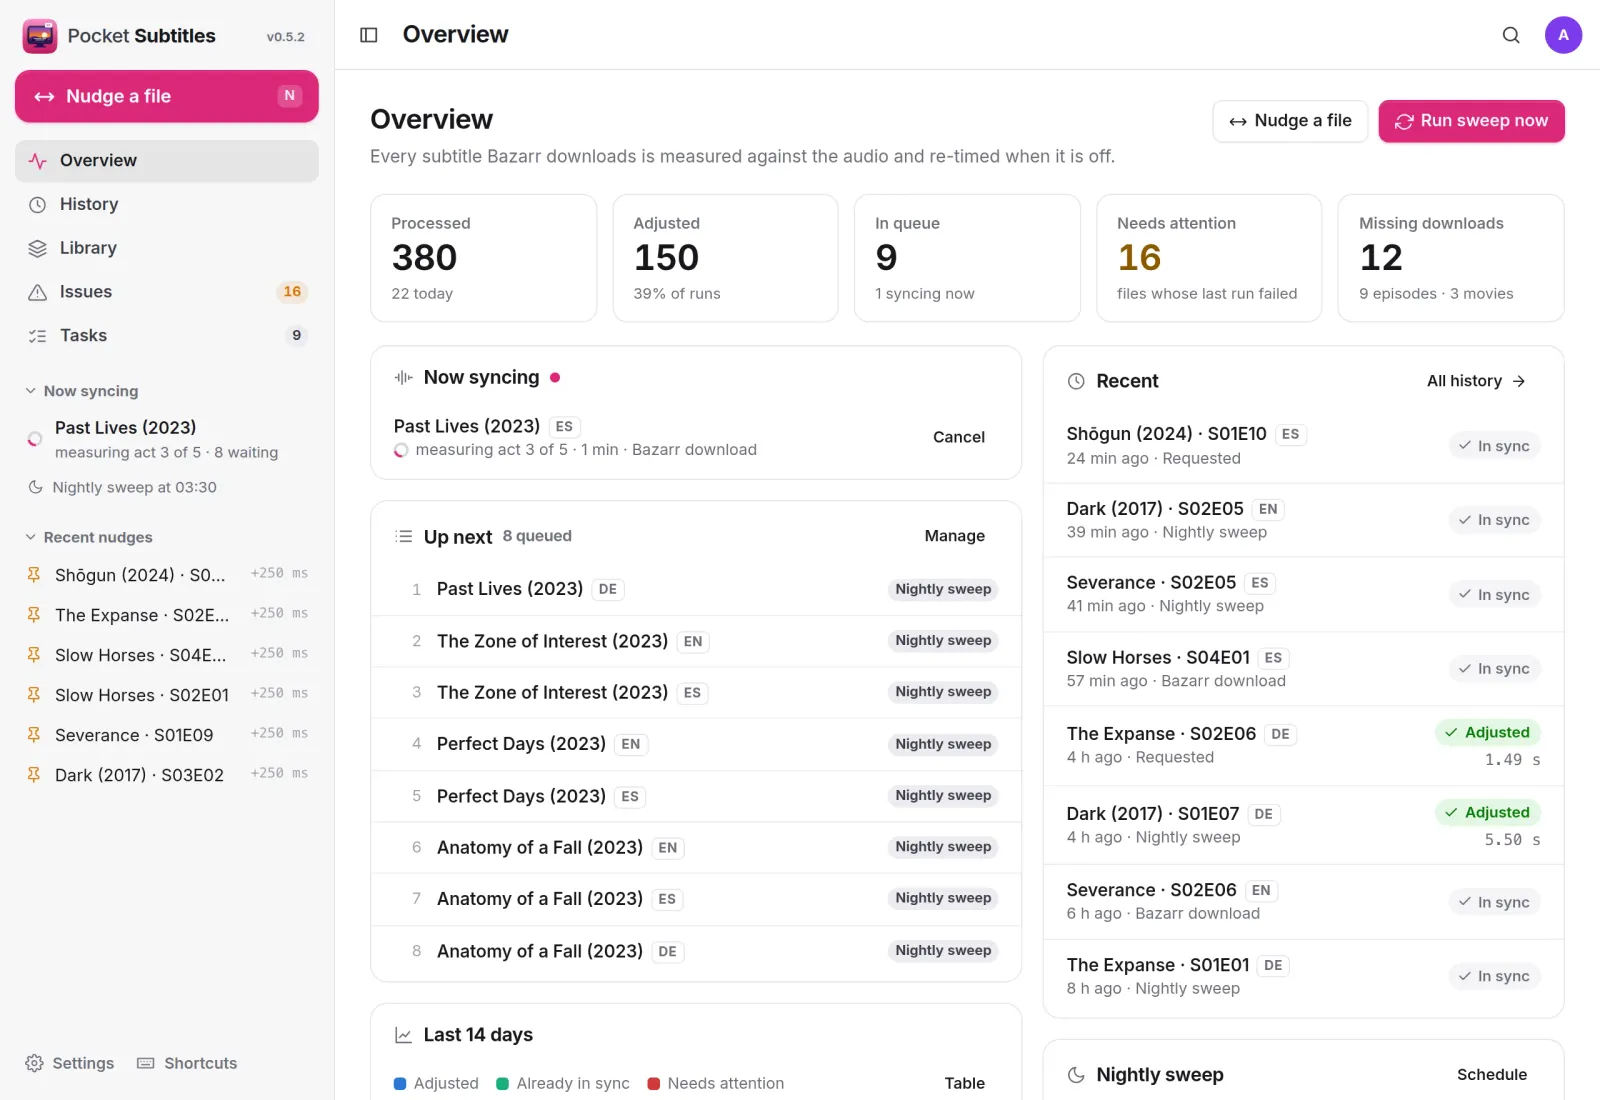Open the Overview sidebar item

click(167, 161)
